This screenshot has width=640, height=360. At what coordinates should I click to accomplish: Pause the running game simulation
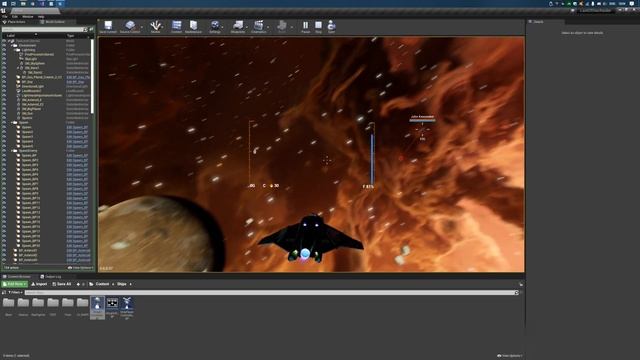click(x=305, y=27)
